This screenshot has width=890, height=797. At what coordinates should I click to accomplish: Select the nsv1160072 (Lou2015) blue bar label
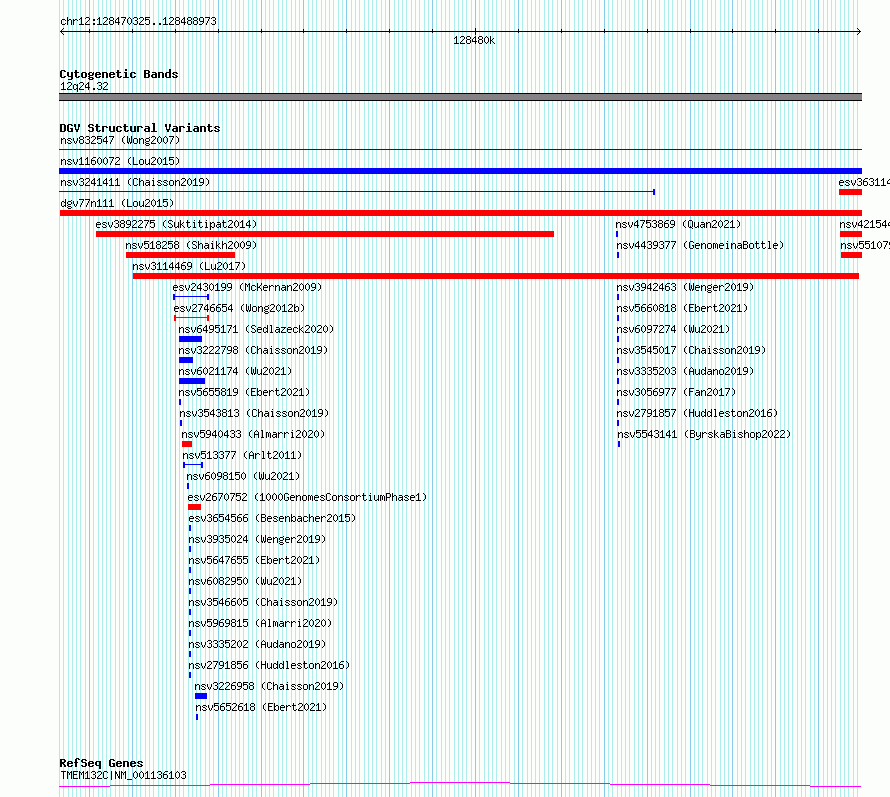(x=120, y=161)
